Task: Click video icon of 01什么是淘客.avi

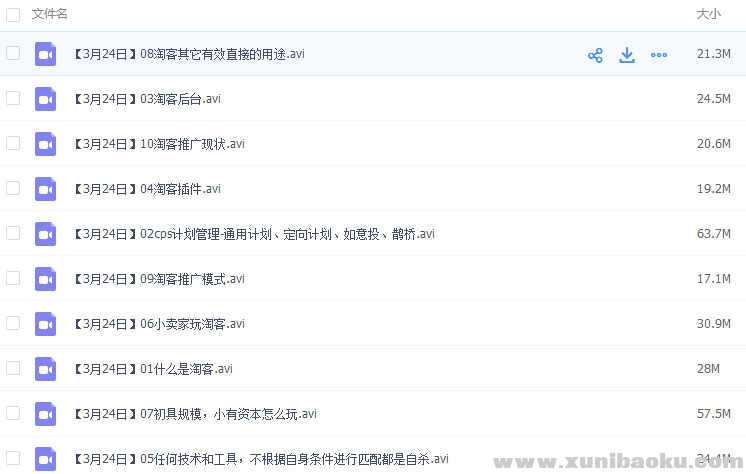Action: (x=45, y=369)
